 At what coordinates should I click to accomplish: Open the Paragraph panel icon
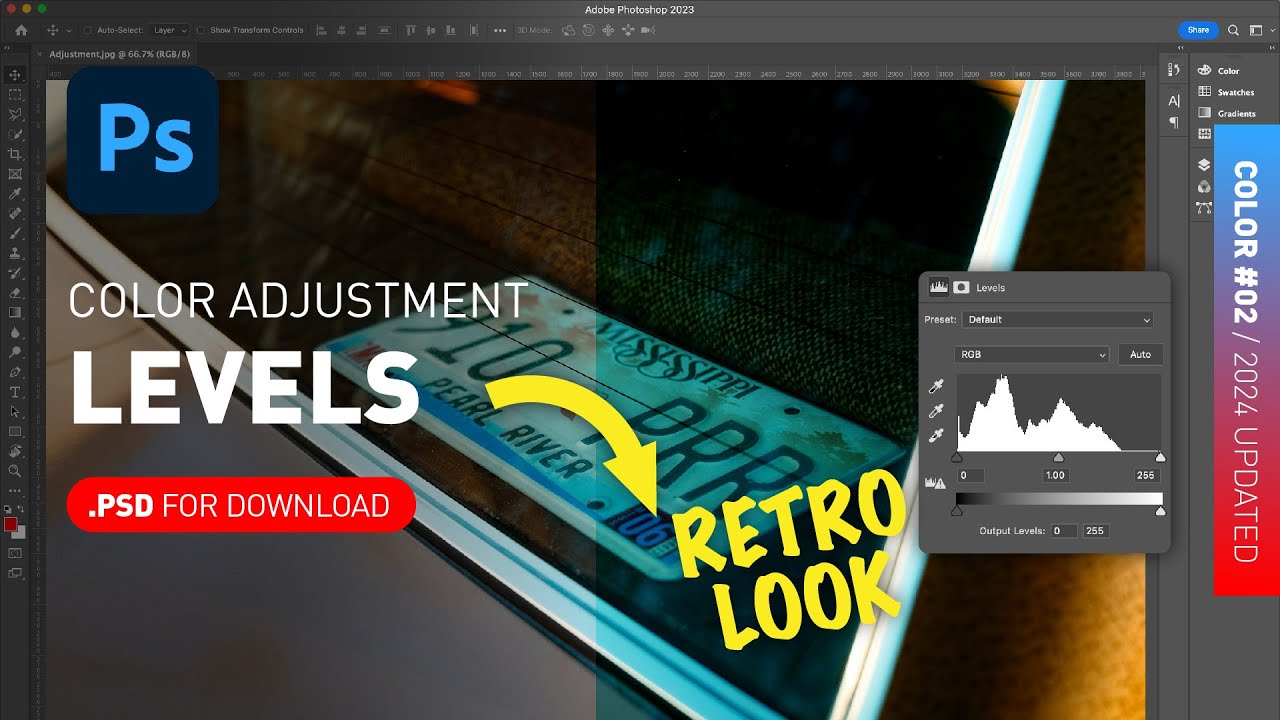click(1174, 122)
